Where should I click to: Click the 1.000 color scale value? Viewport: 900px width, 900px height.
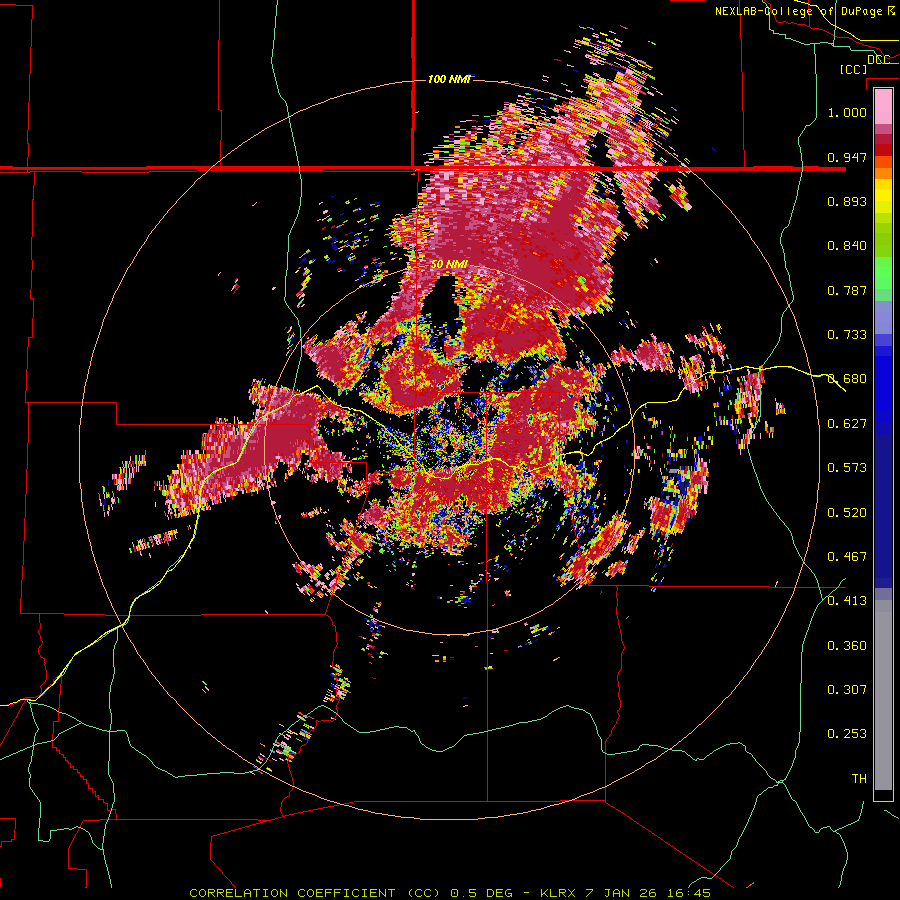847,112
